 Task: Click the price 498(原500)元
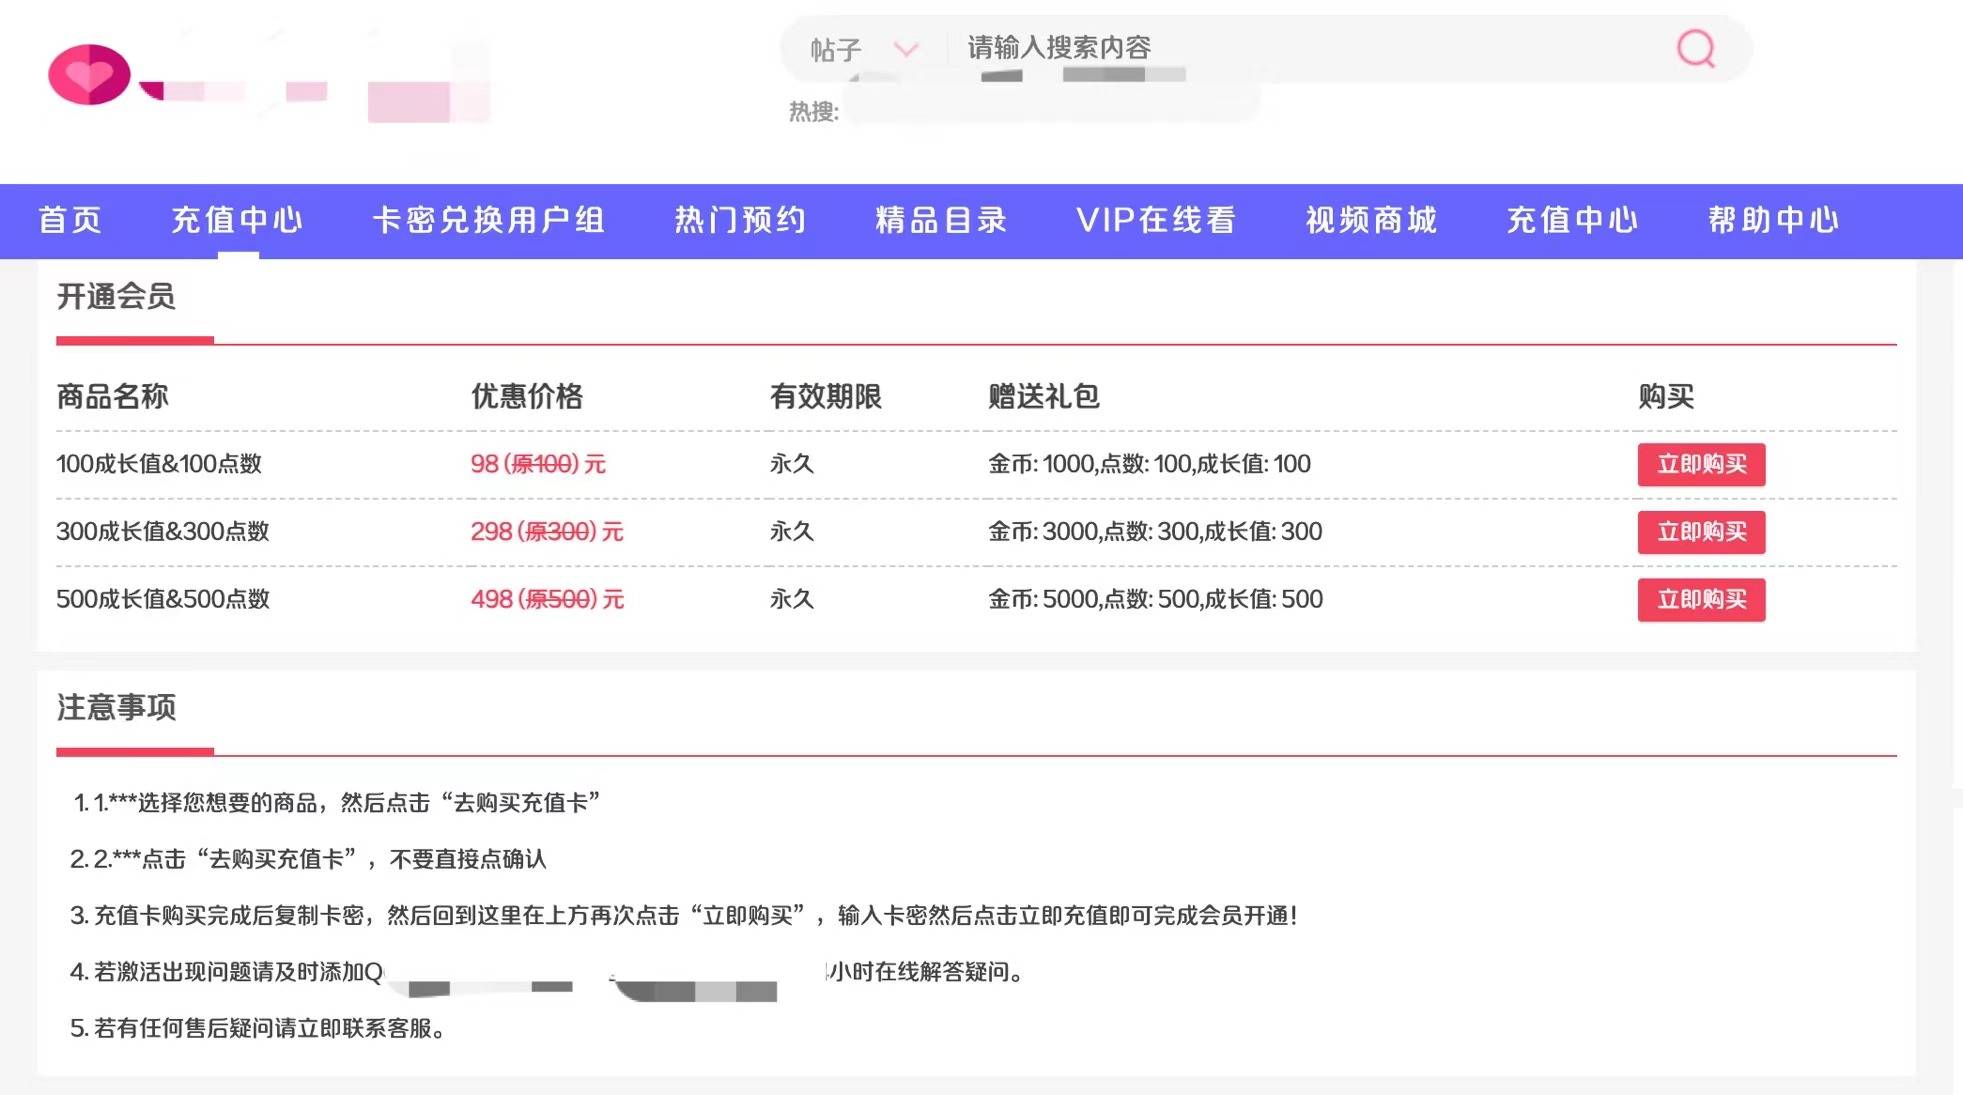click(547, 599)
